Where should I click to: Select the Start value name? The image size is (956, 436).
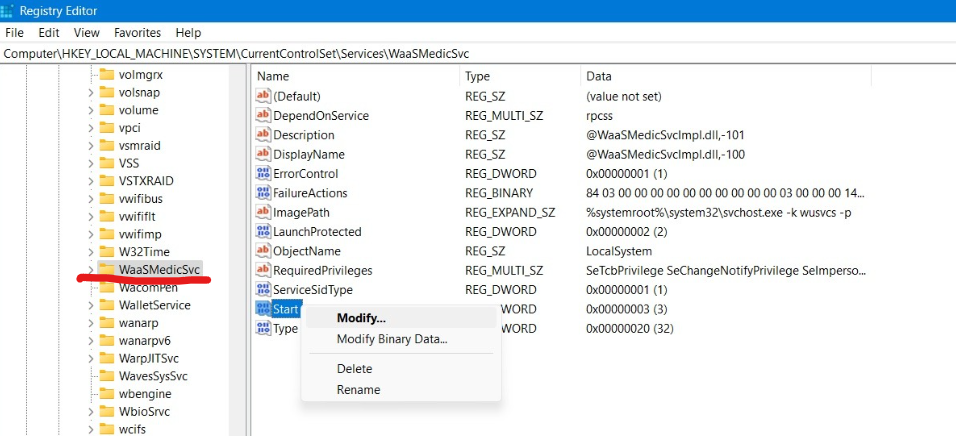point(285,309)
